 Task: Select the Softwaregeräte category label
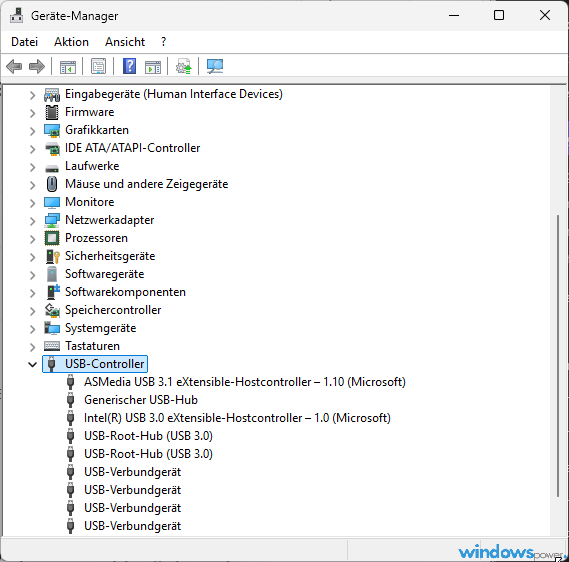105,274
